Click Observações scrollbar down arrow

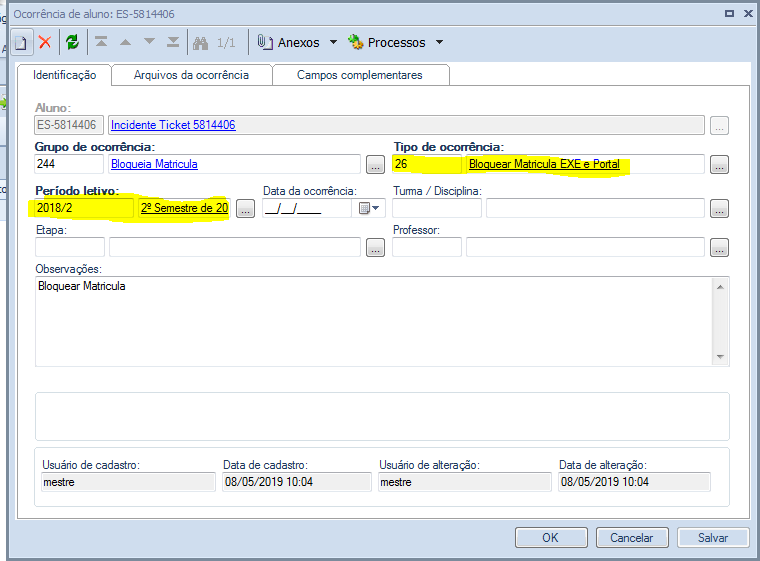point(720,357)
